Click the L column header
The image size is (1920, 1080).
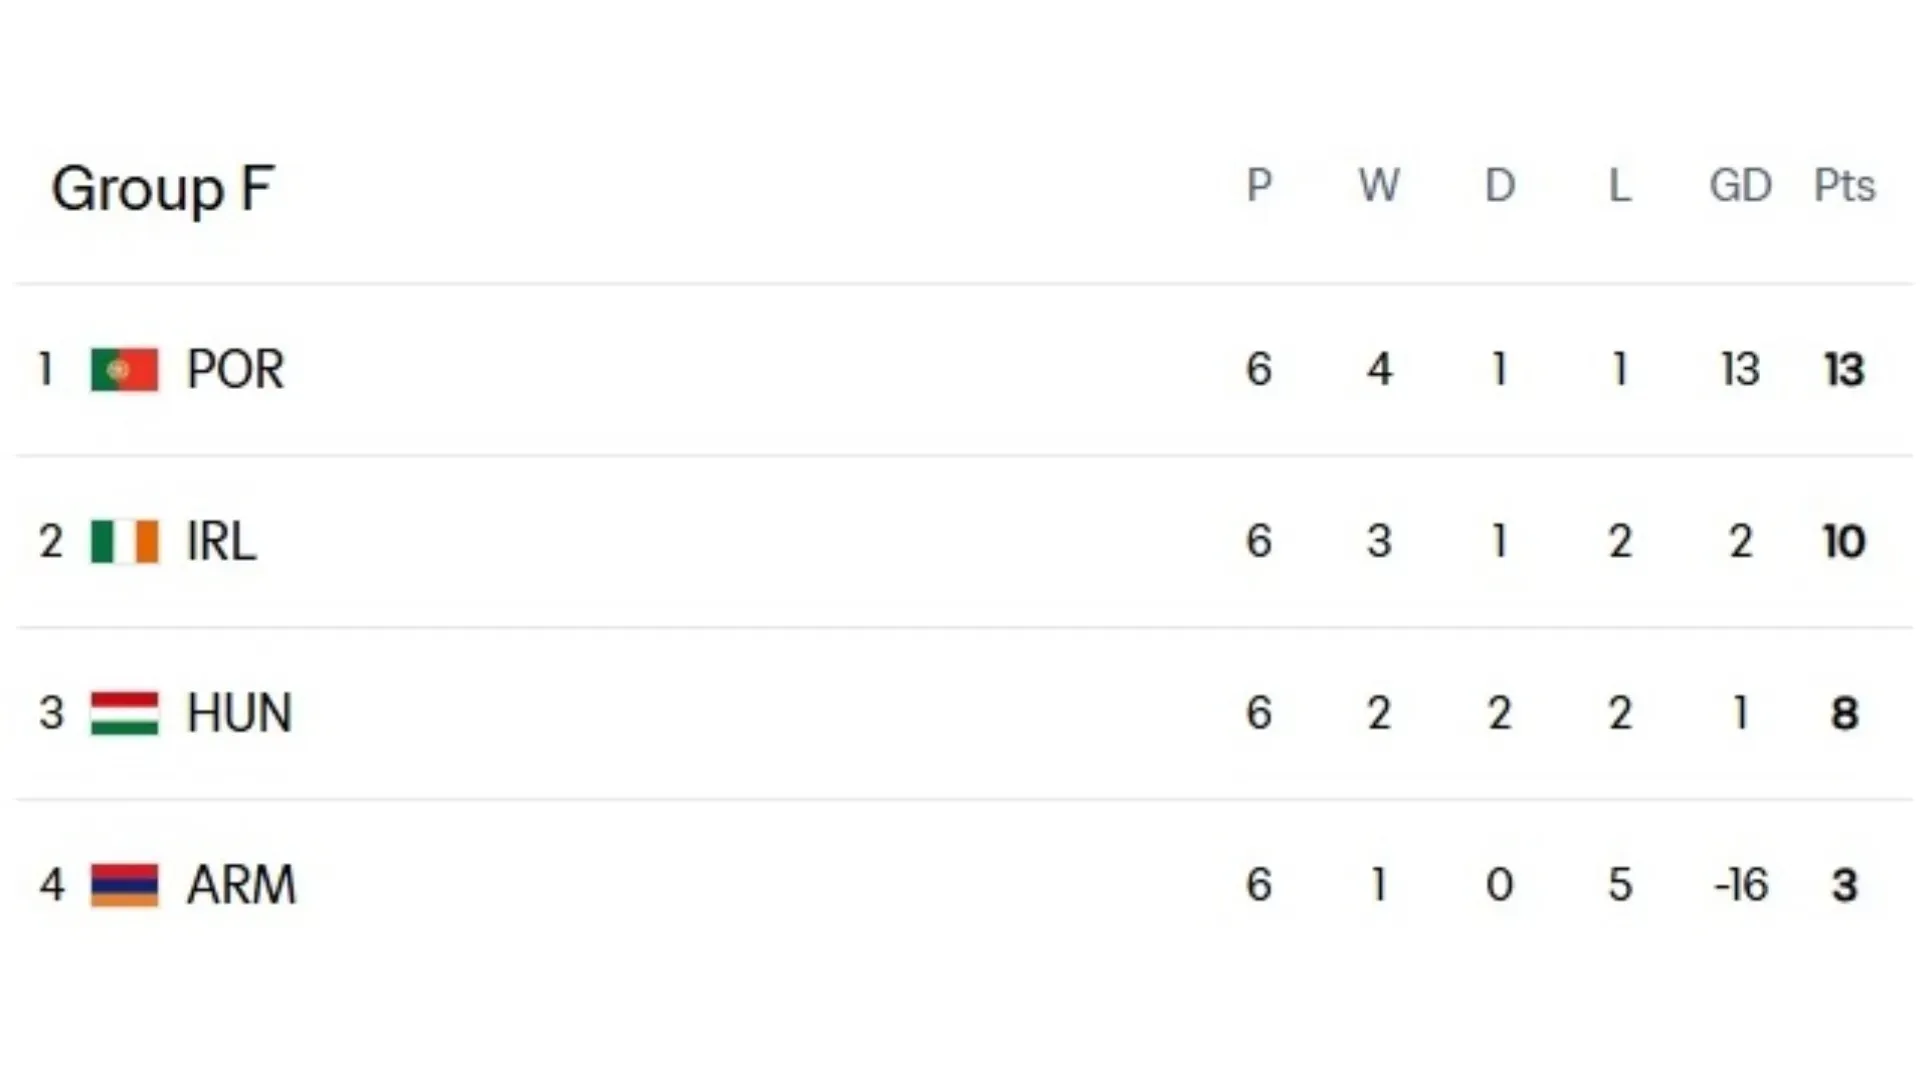[x=1620, y=186]
